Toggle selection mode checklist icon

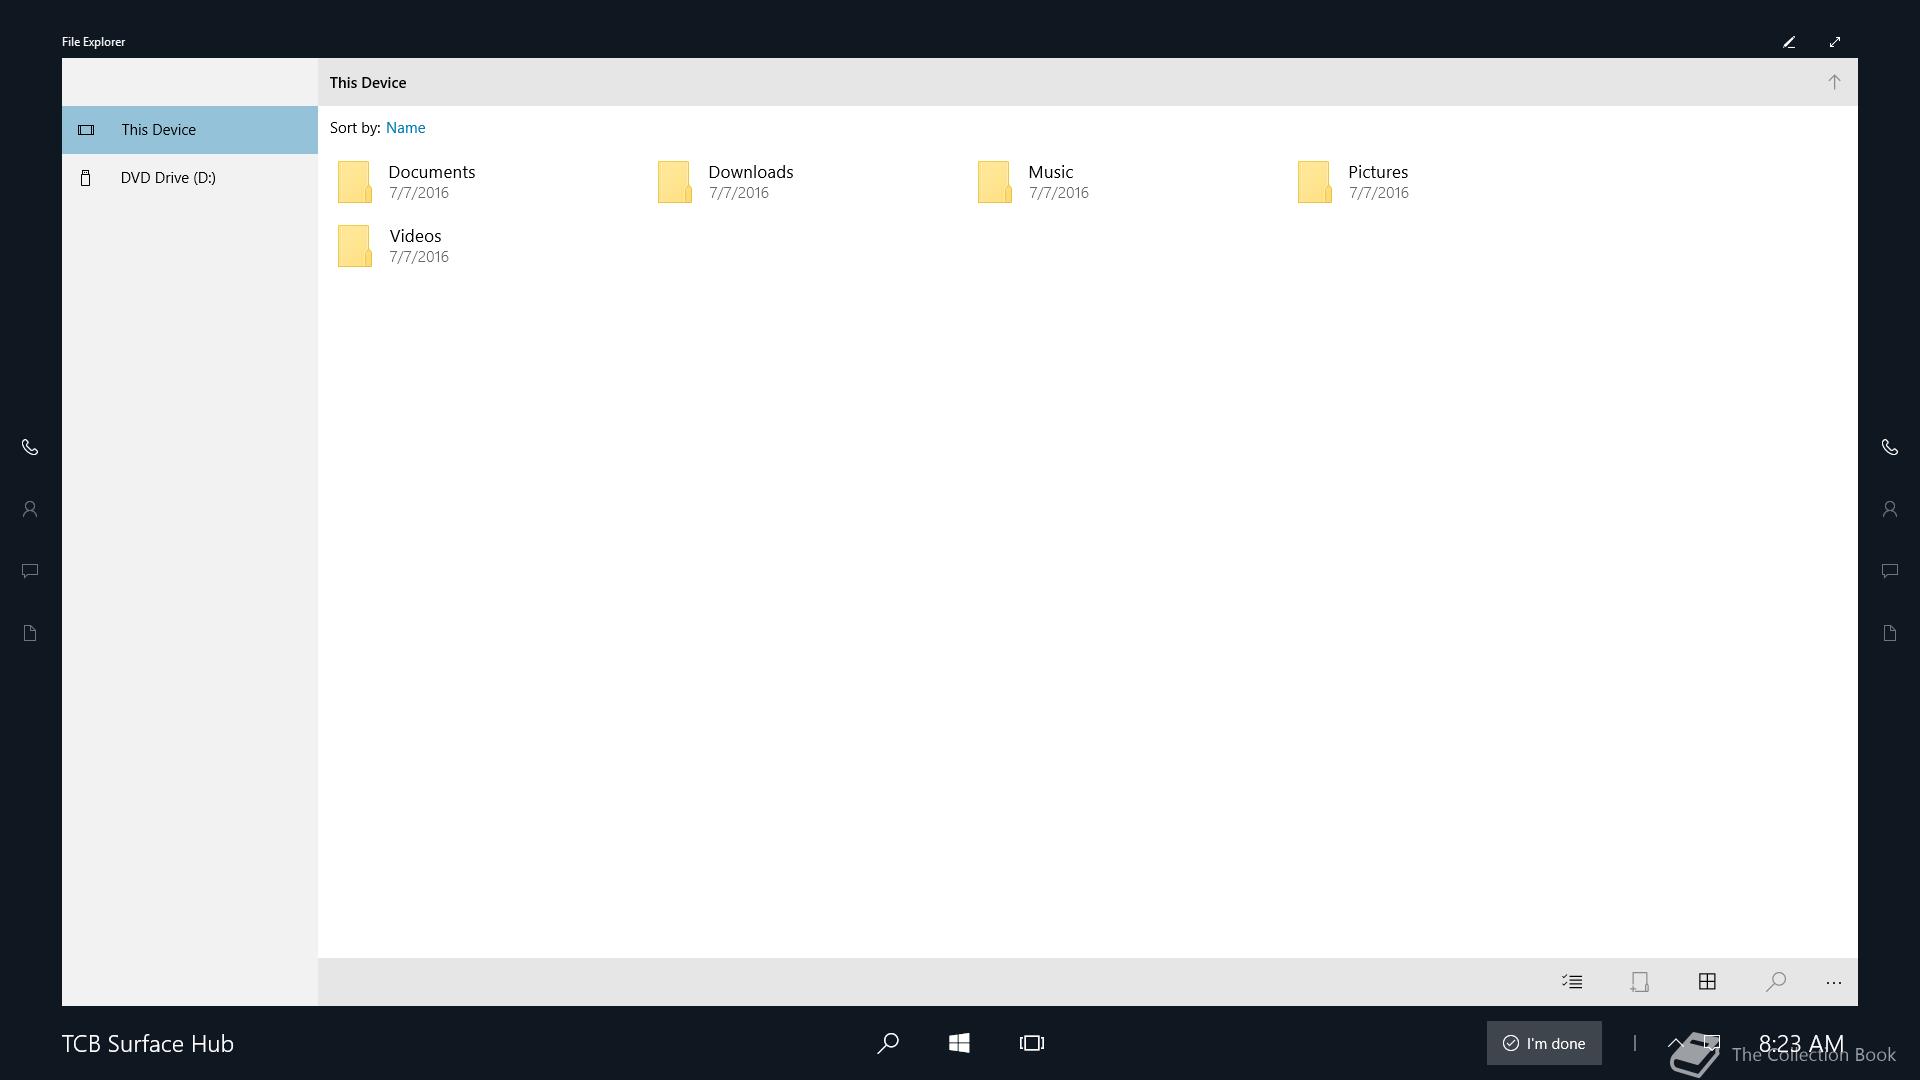(1572, 982)
